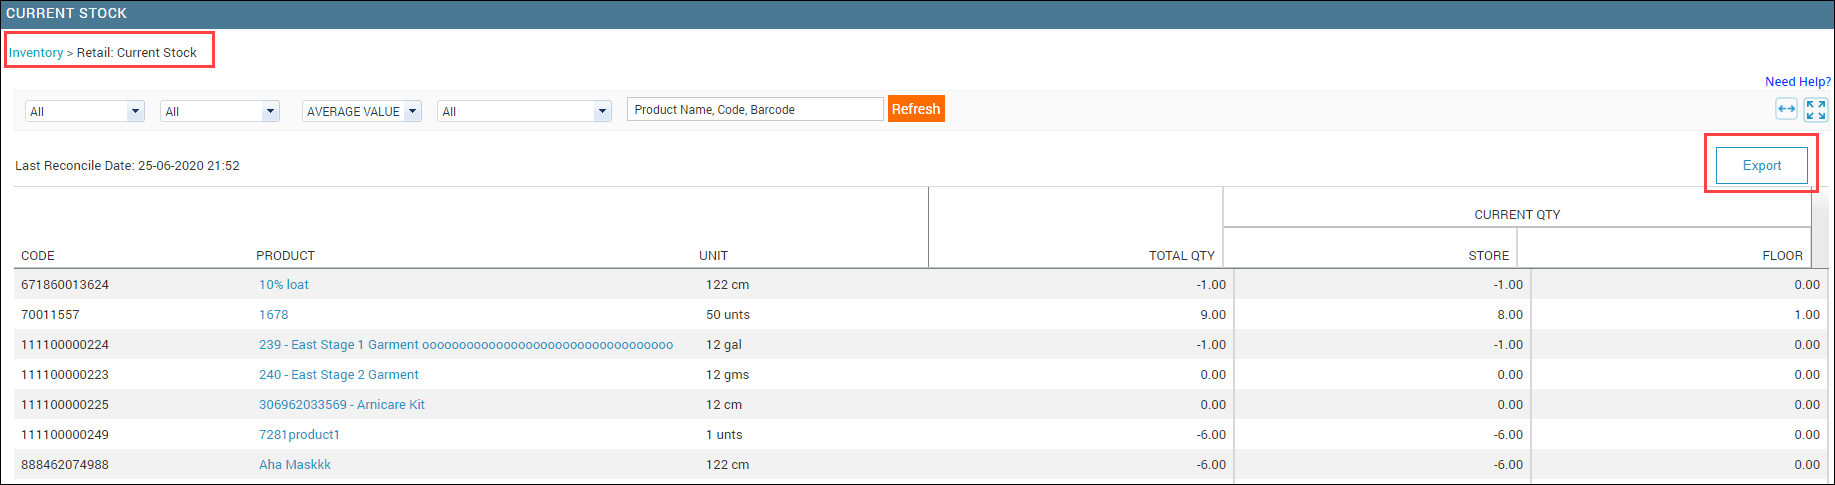Click store quantity 8.00 for product 1678

pyautogui.click(x=1510, y=315)
